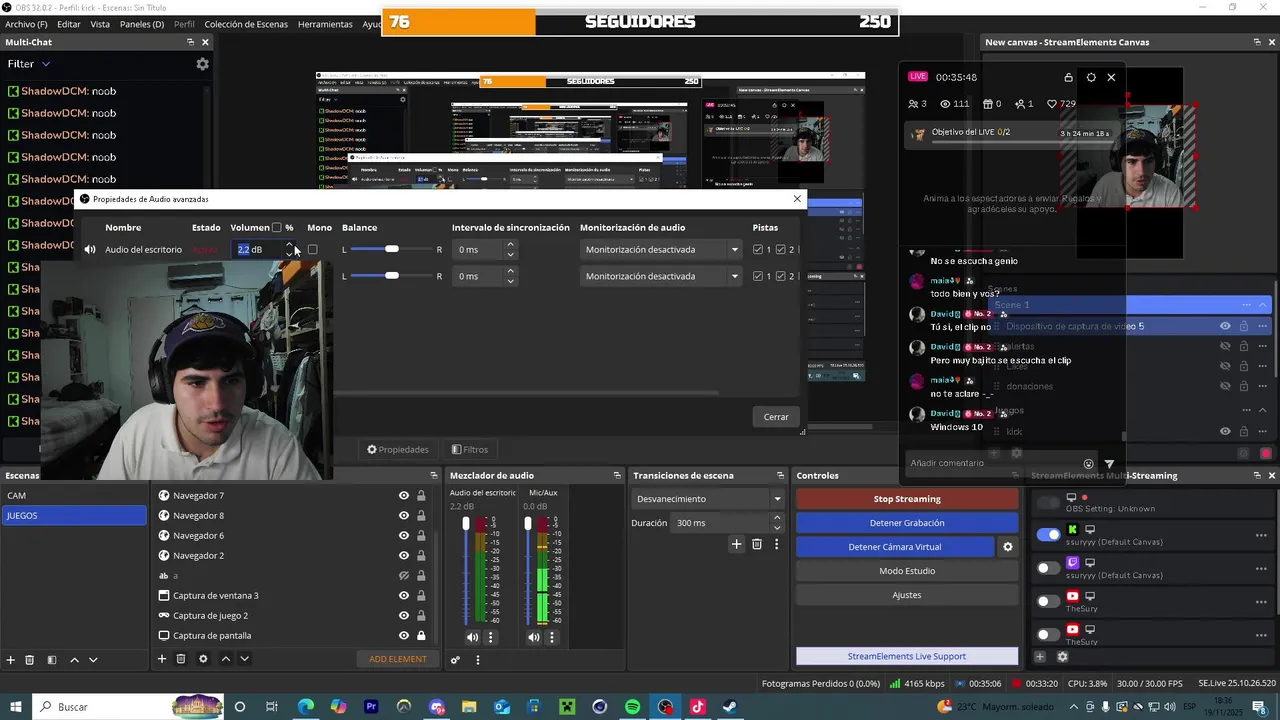
Task: Open Multi-Streaming settings gear
Action: pos(1062,657)
